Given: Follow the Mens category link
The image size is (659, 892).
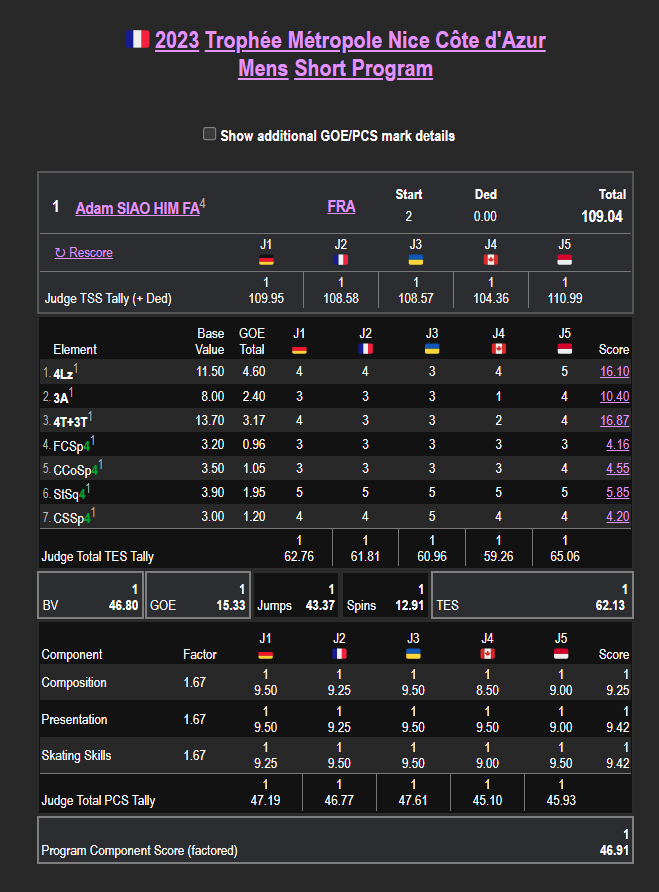Looking at the screenshot, I should 263,68.
